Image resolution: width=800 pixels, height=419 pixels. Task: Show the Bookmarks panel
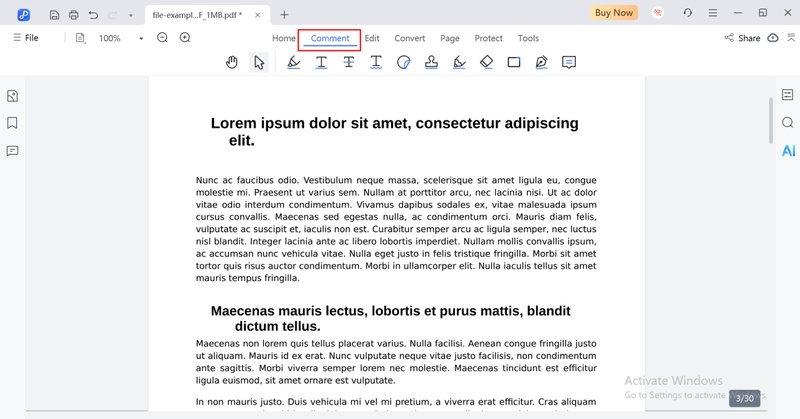(13, 123)
